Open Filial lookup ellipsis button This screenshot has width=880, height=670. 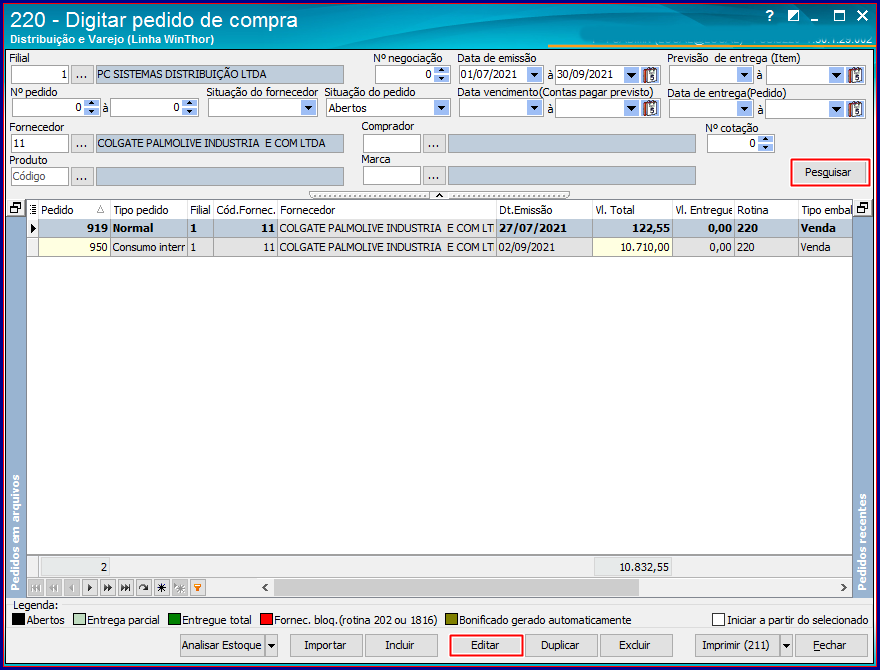click(82, 75)
